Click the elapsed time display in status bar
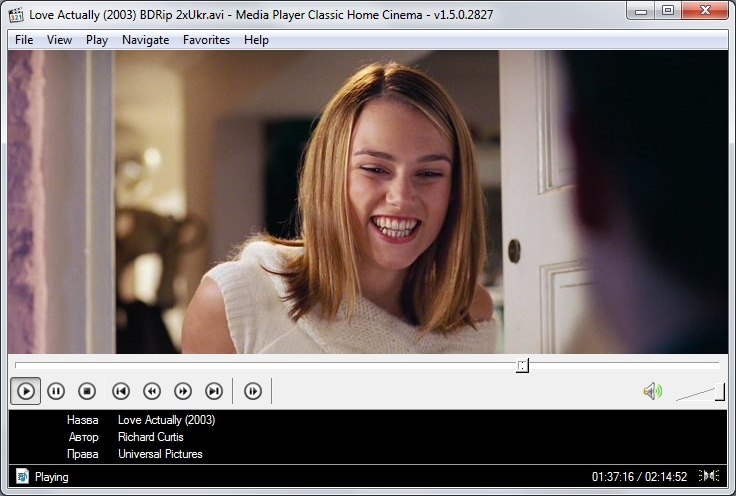 coord(611,477)
